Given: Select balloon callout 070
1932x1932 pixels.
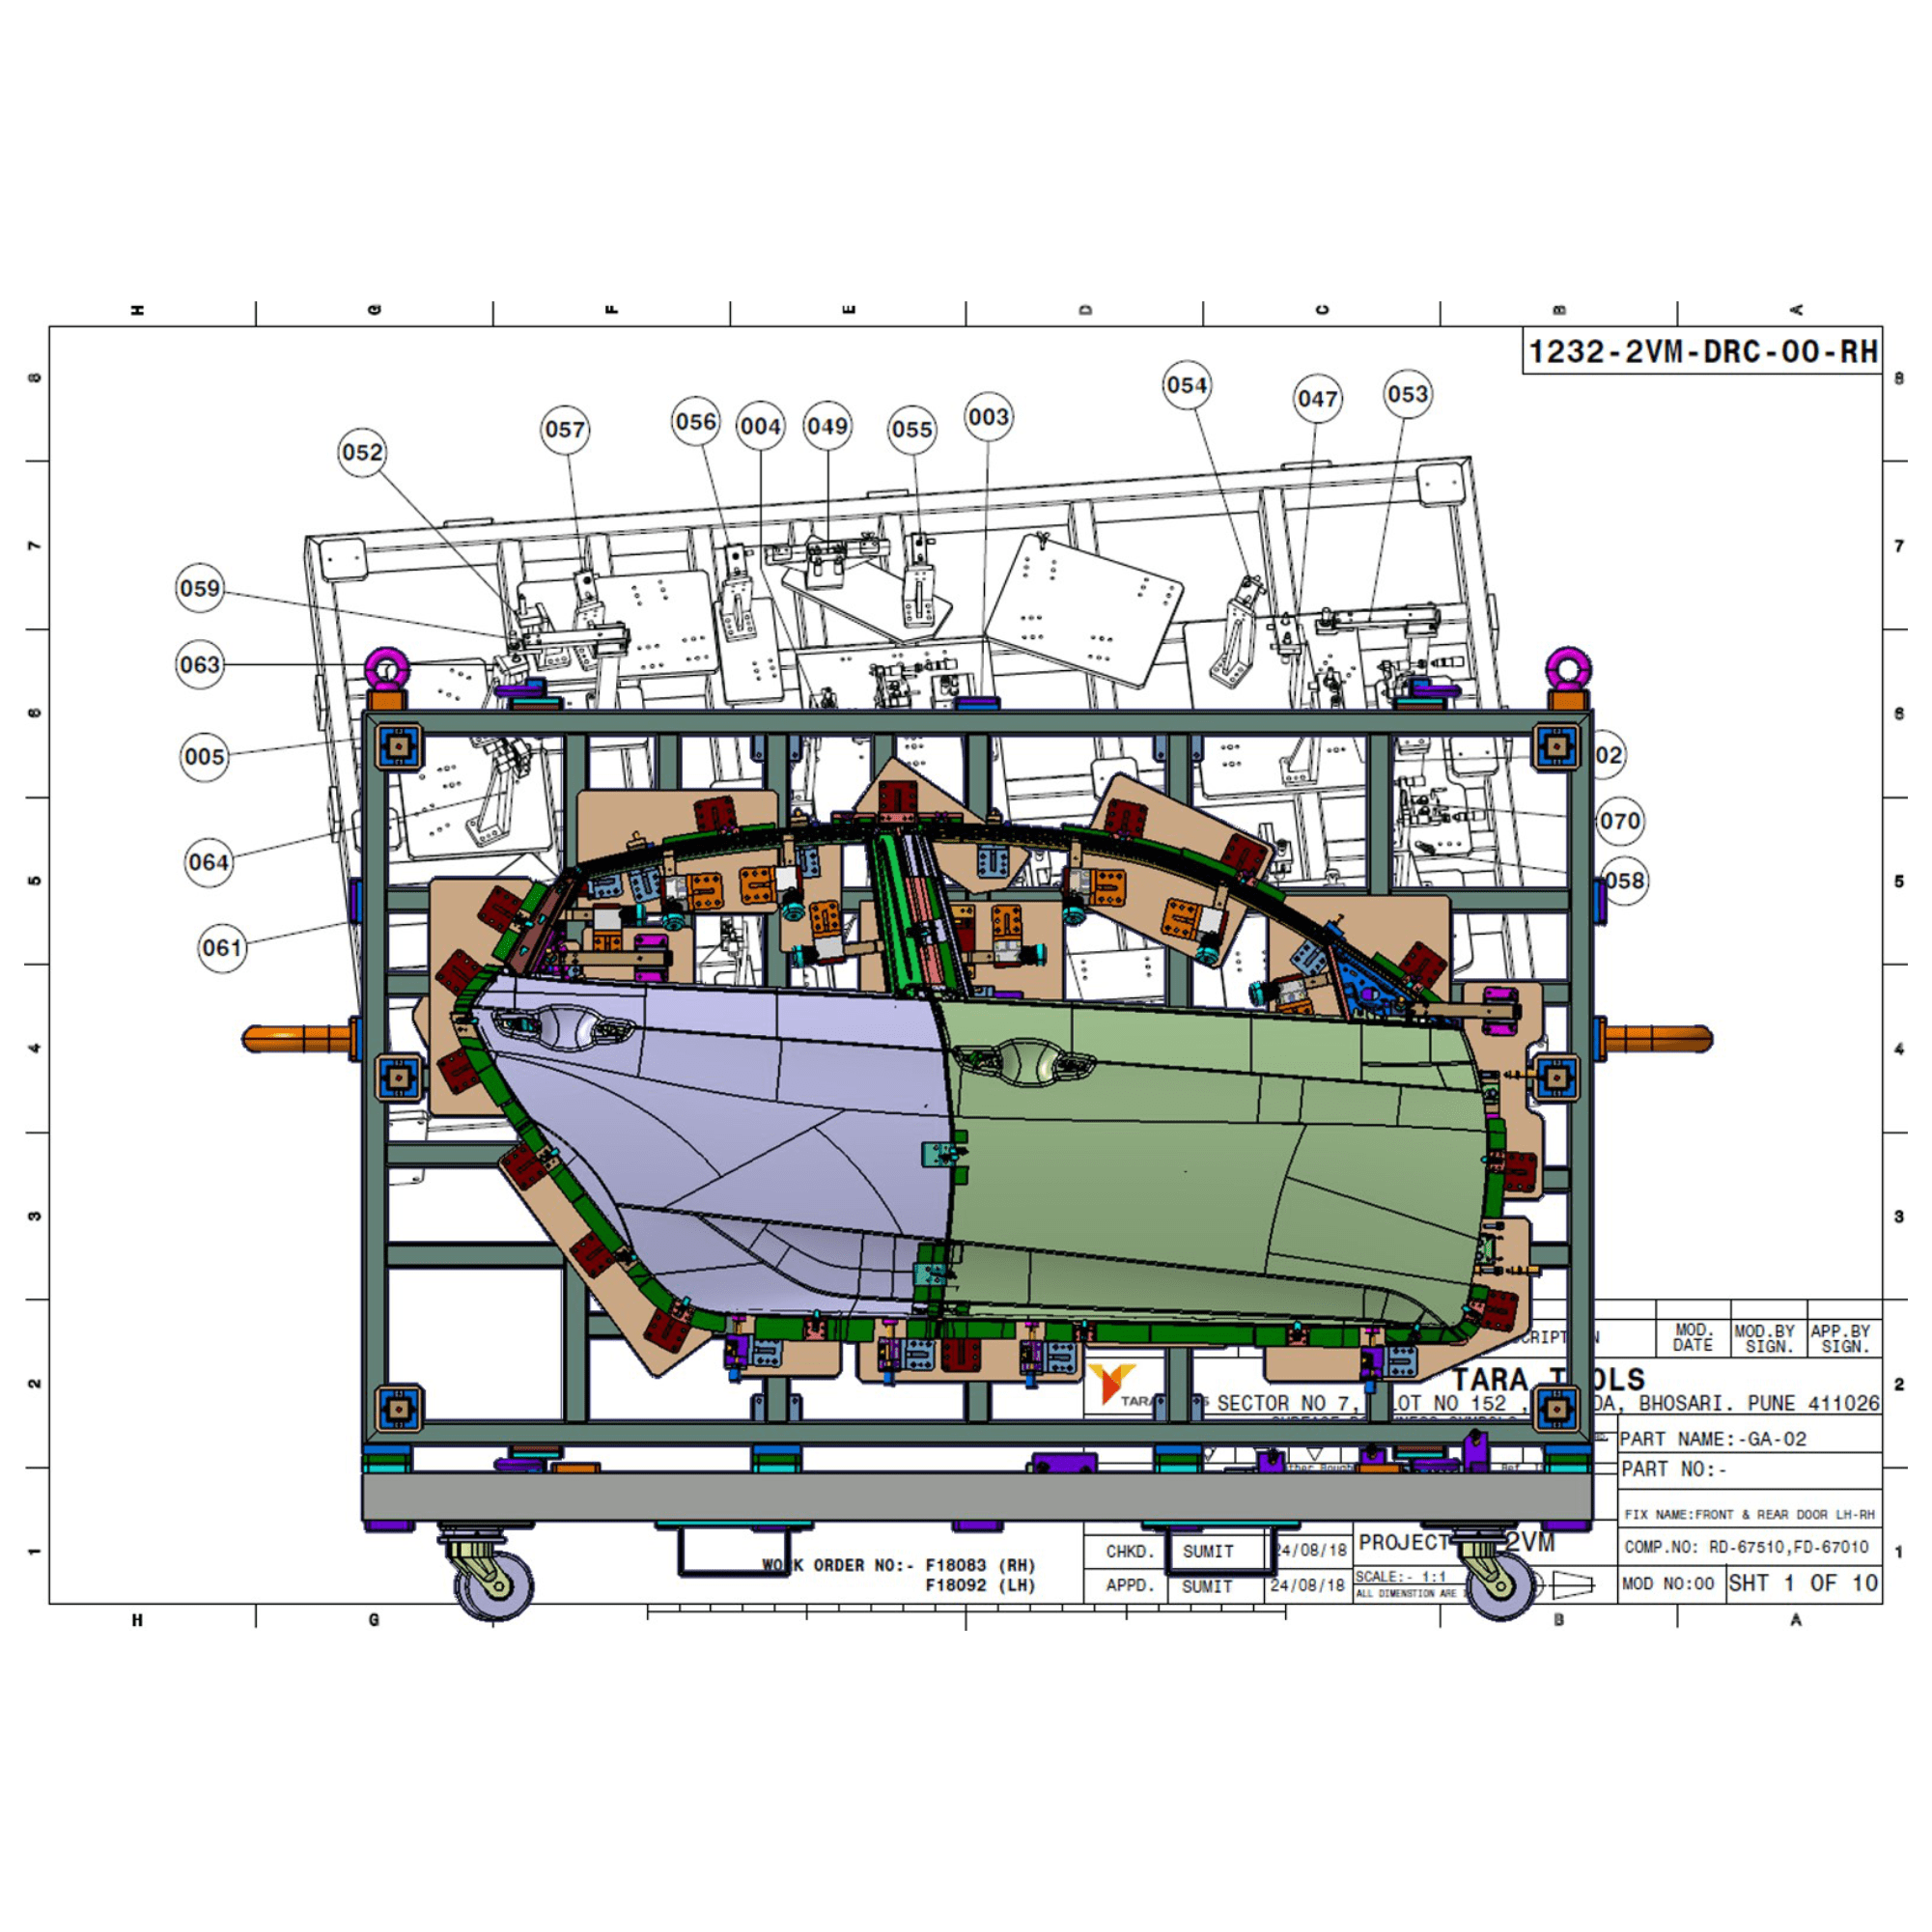Looking at the screenshot, I should coord(1620,821).
